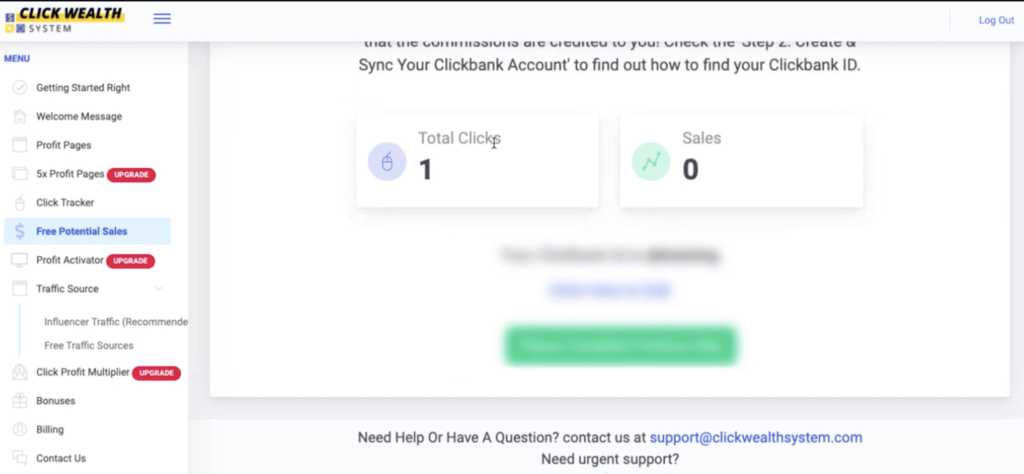The width and height of the screenshot is (1024, 474).
Task: Click the Log Out link
Action: point(995,20)
